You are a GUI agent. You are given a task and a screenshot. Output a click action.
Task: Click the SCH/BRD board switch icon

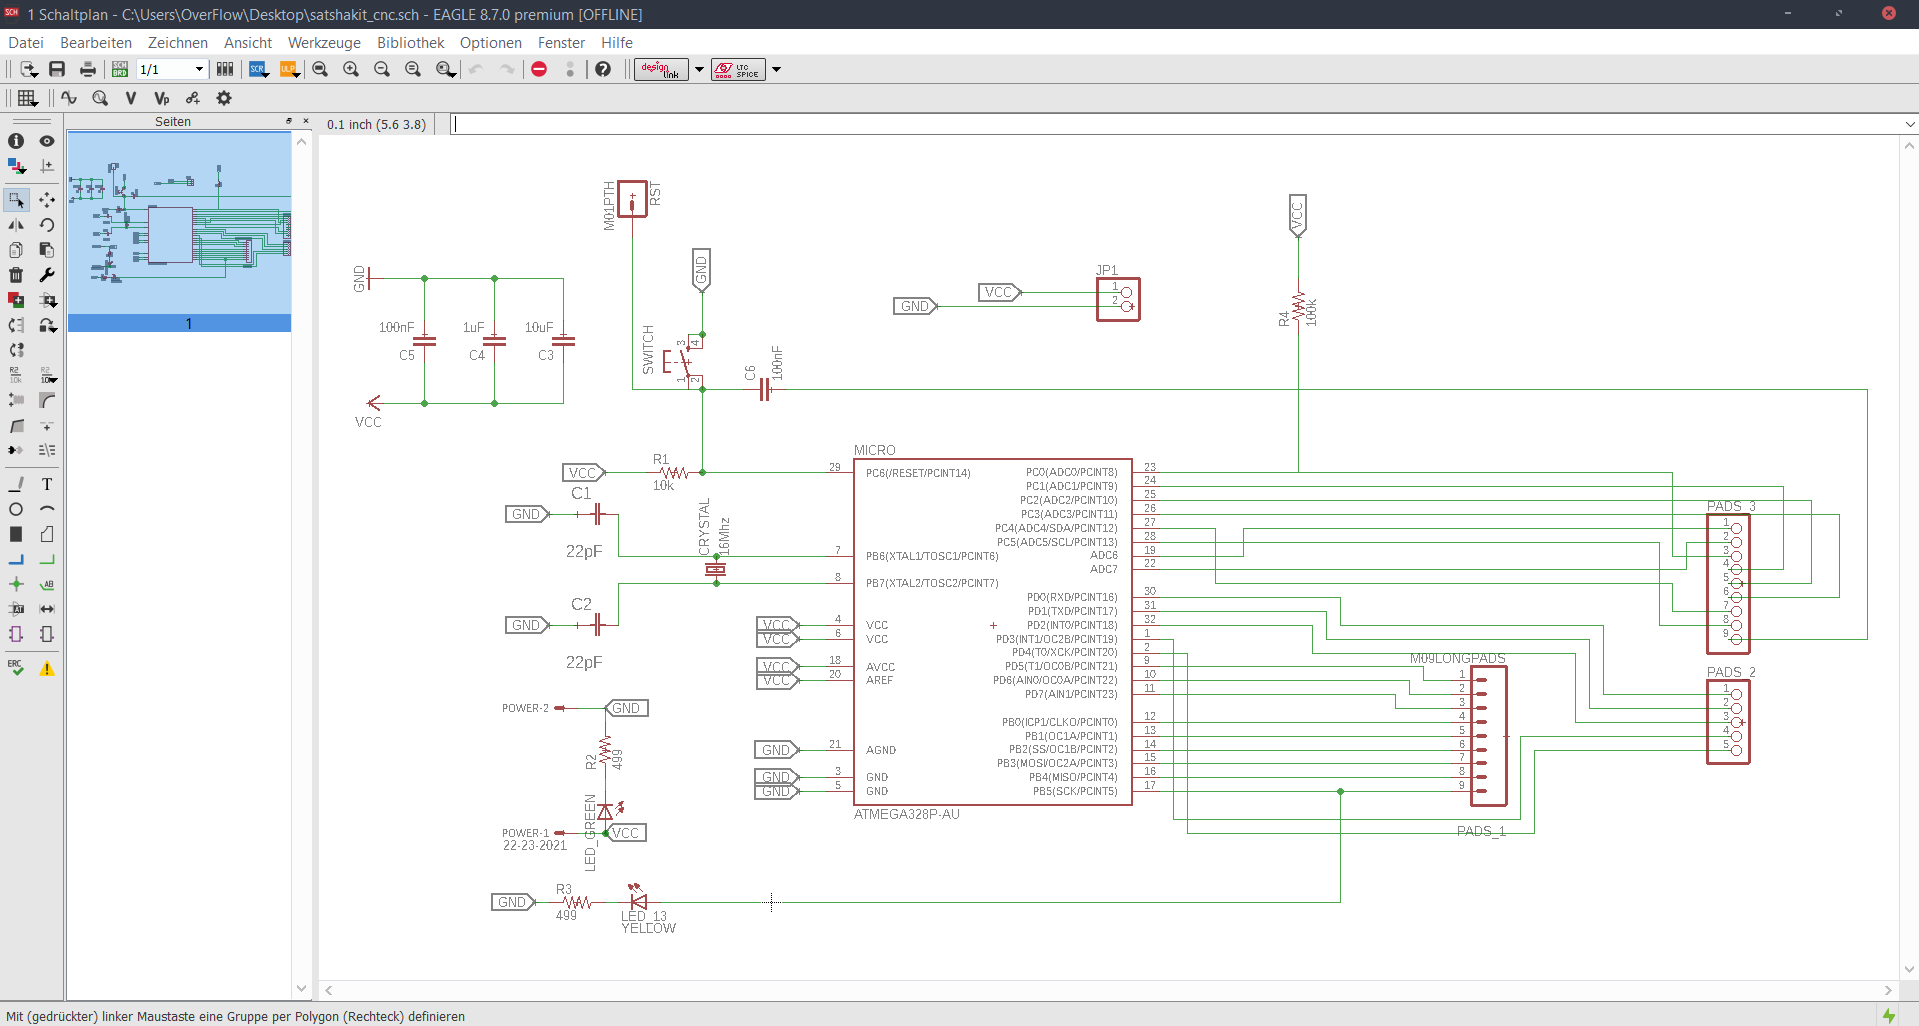click(120, 69)
